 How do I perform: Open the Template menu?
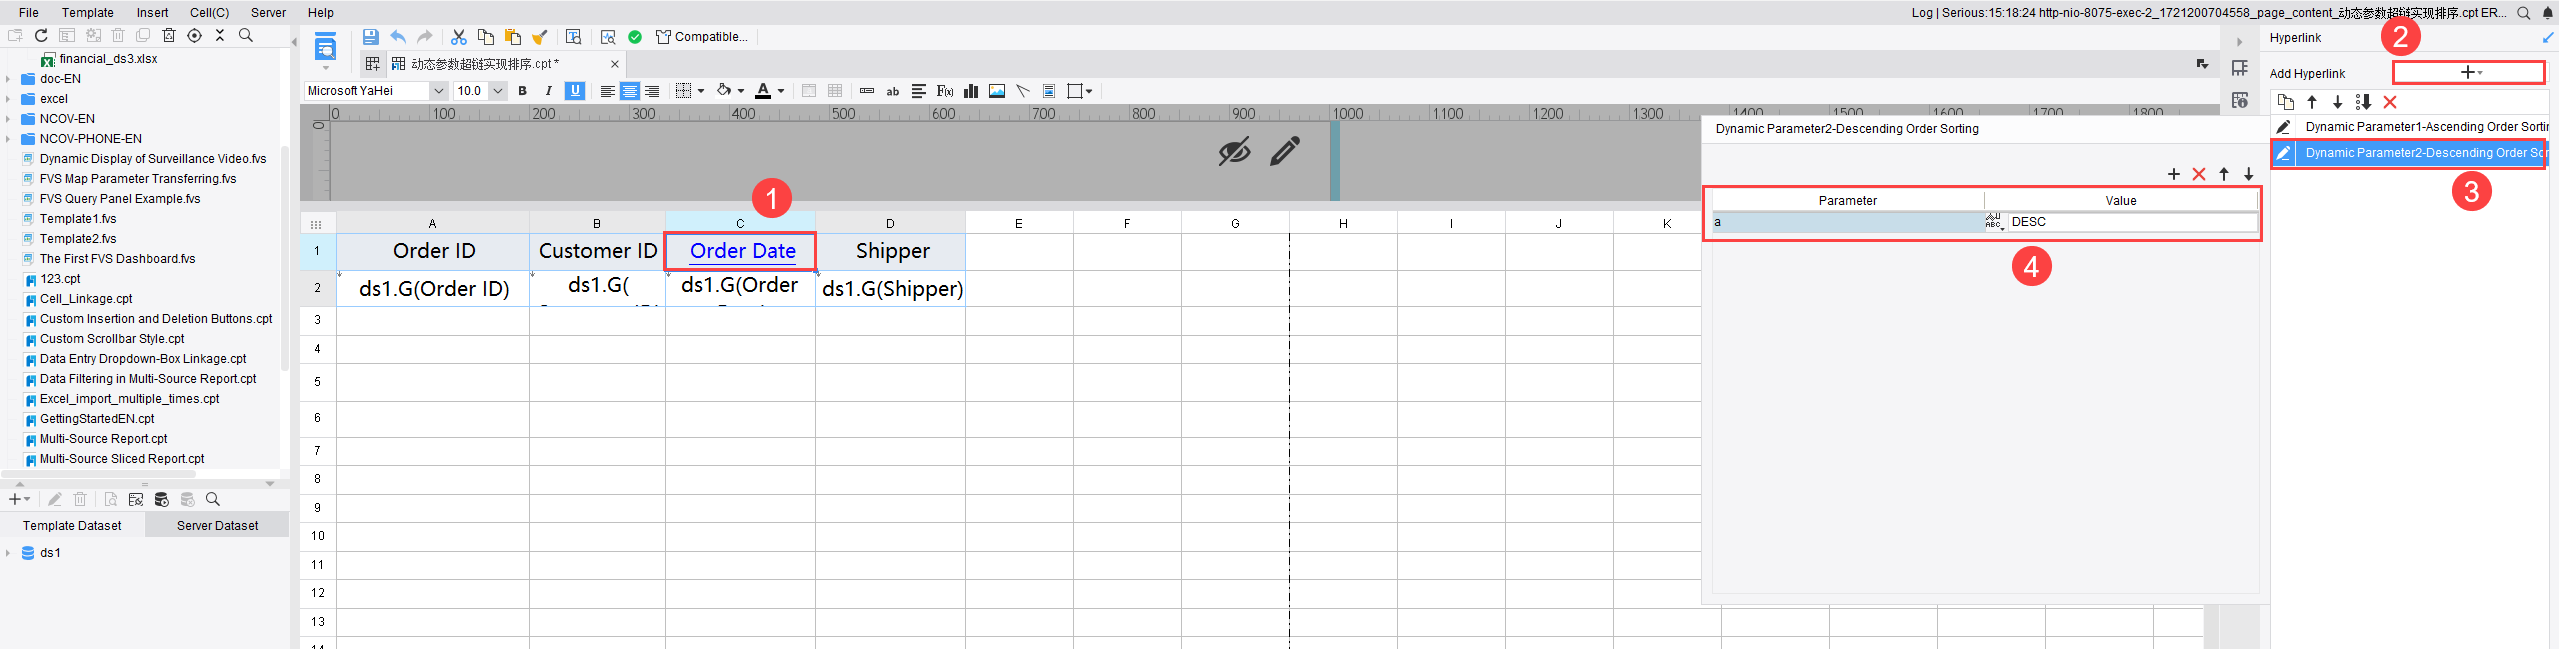pos(88,13)
